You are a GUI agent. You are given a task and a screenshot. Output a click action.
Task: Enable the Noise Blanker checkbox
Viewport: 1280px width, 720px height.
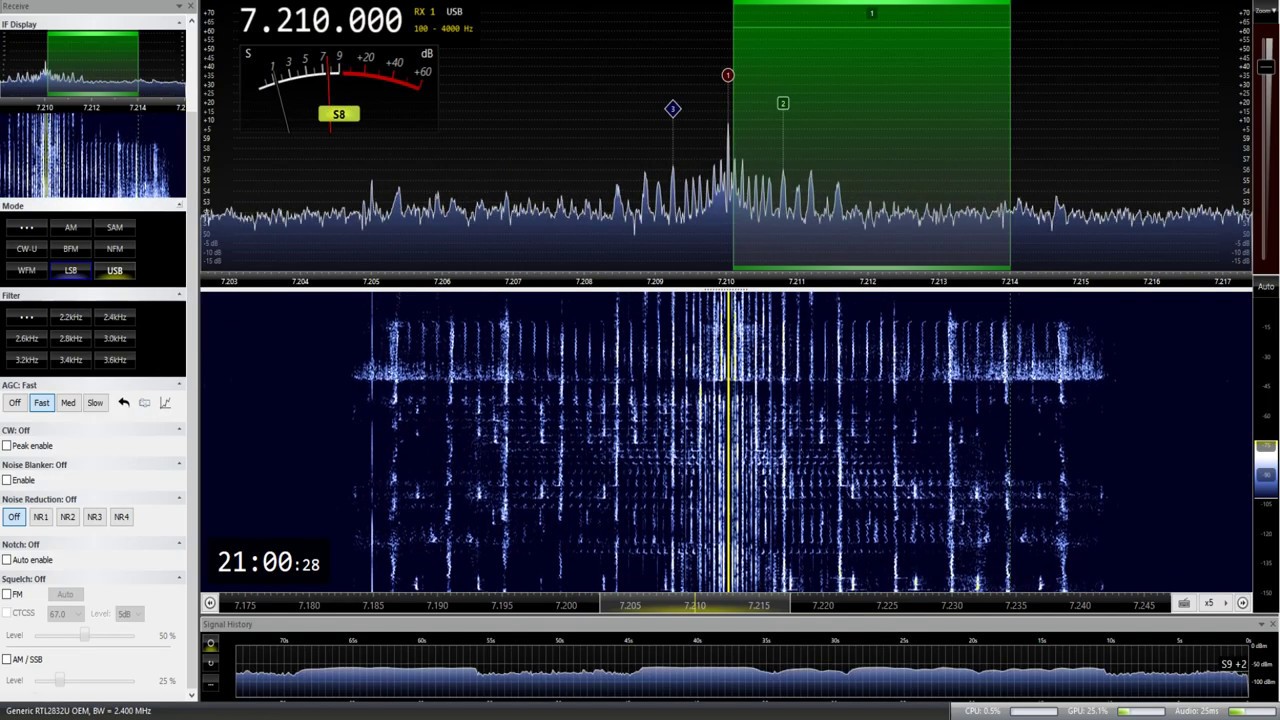click(x=7, y=480)
